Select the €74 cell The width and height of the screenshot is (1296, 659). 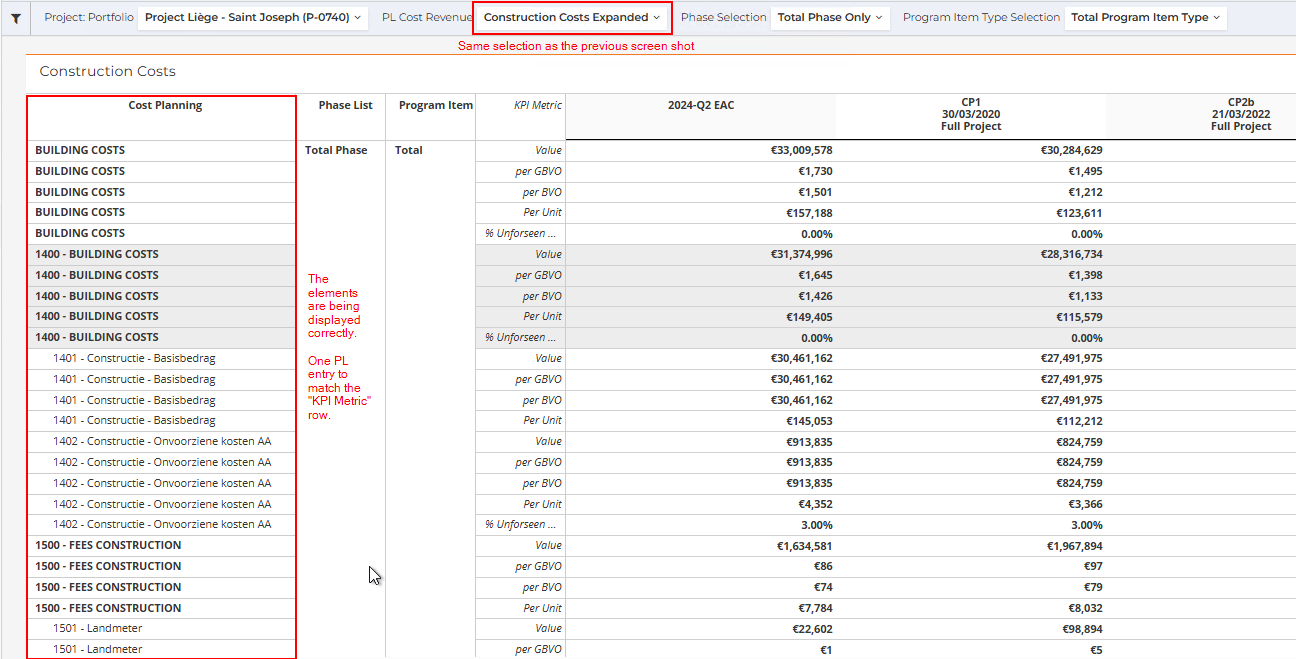[x=823, y=588]
